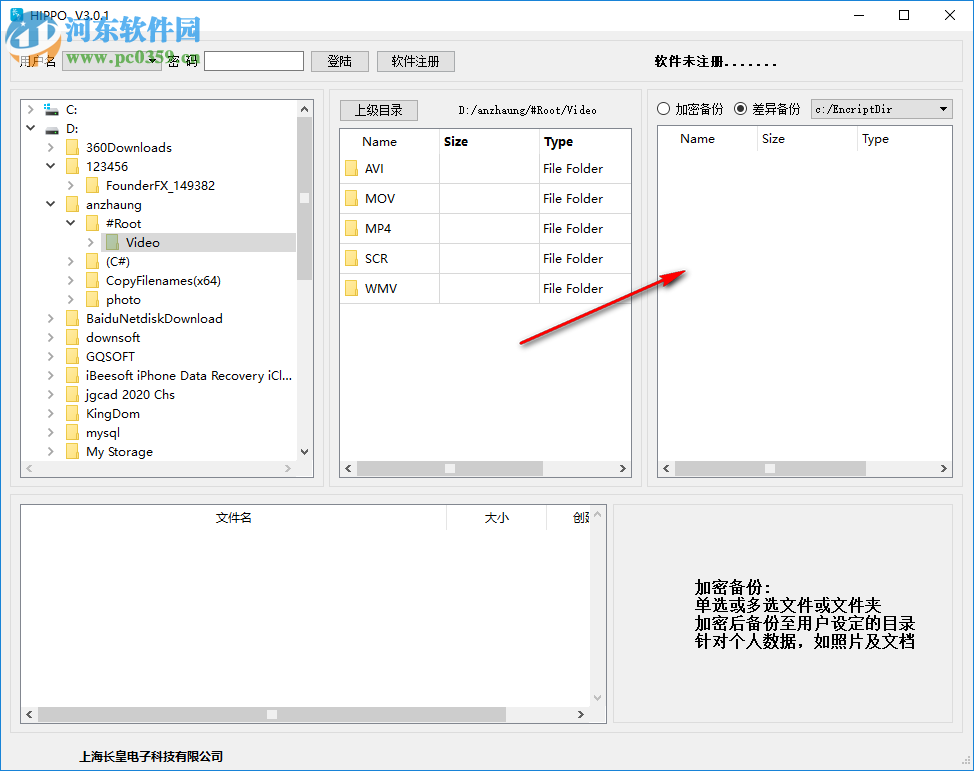974x771 pixels.
Task: Click the 上级目录 parent directory button
Action: (x=378, y=110)
